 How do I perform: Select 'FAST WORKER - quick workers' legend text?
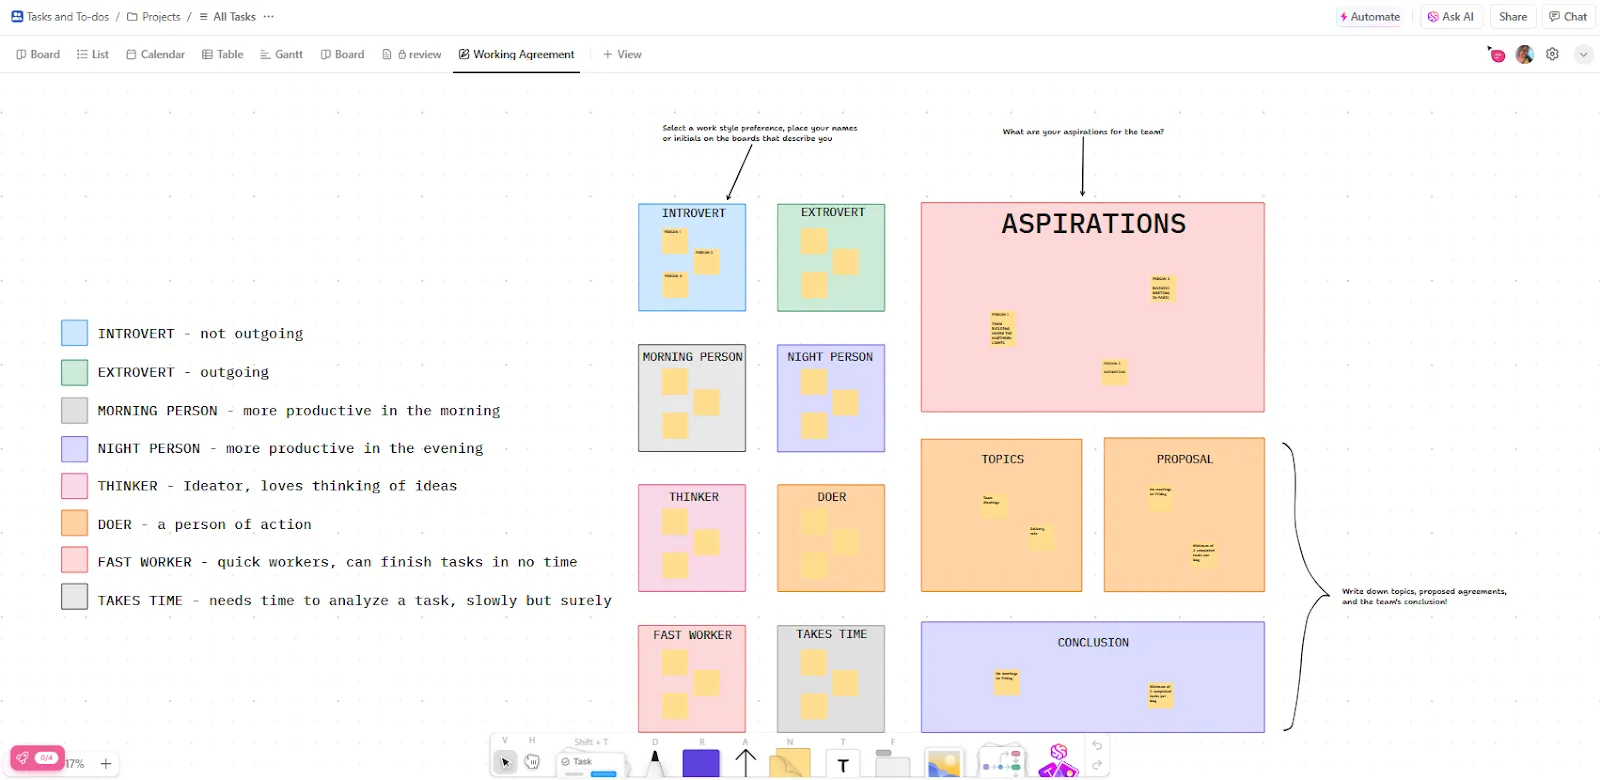click(x=337, y=562)
